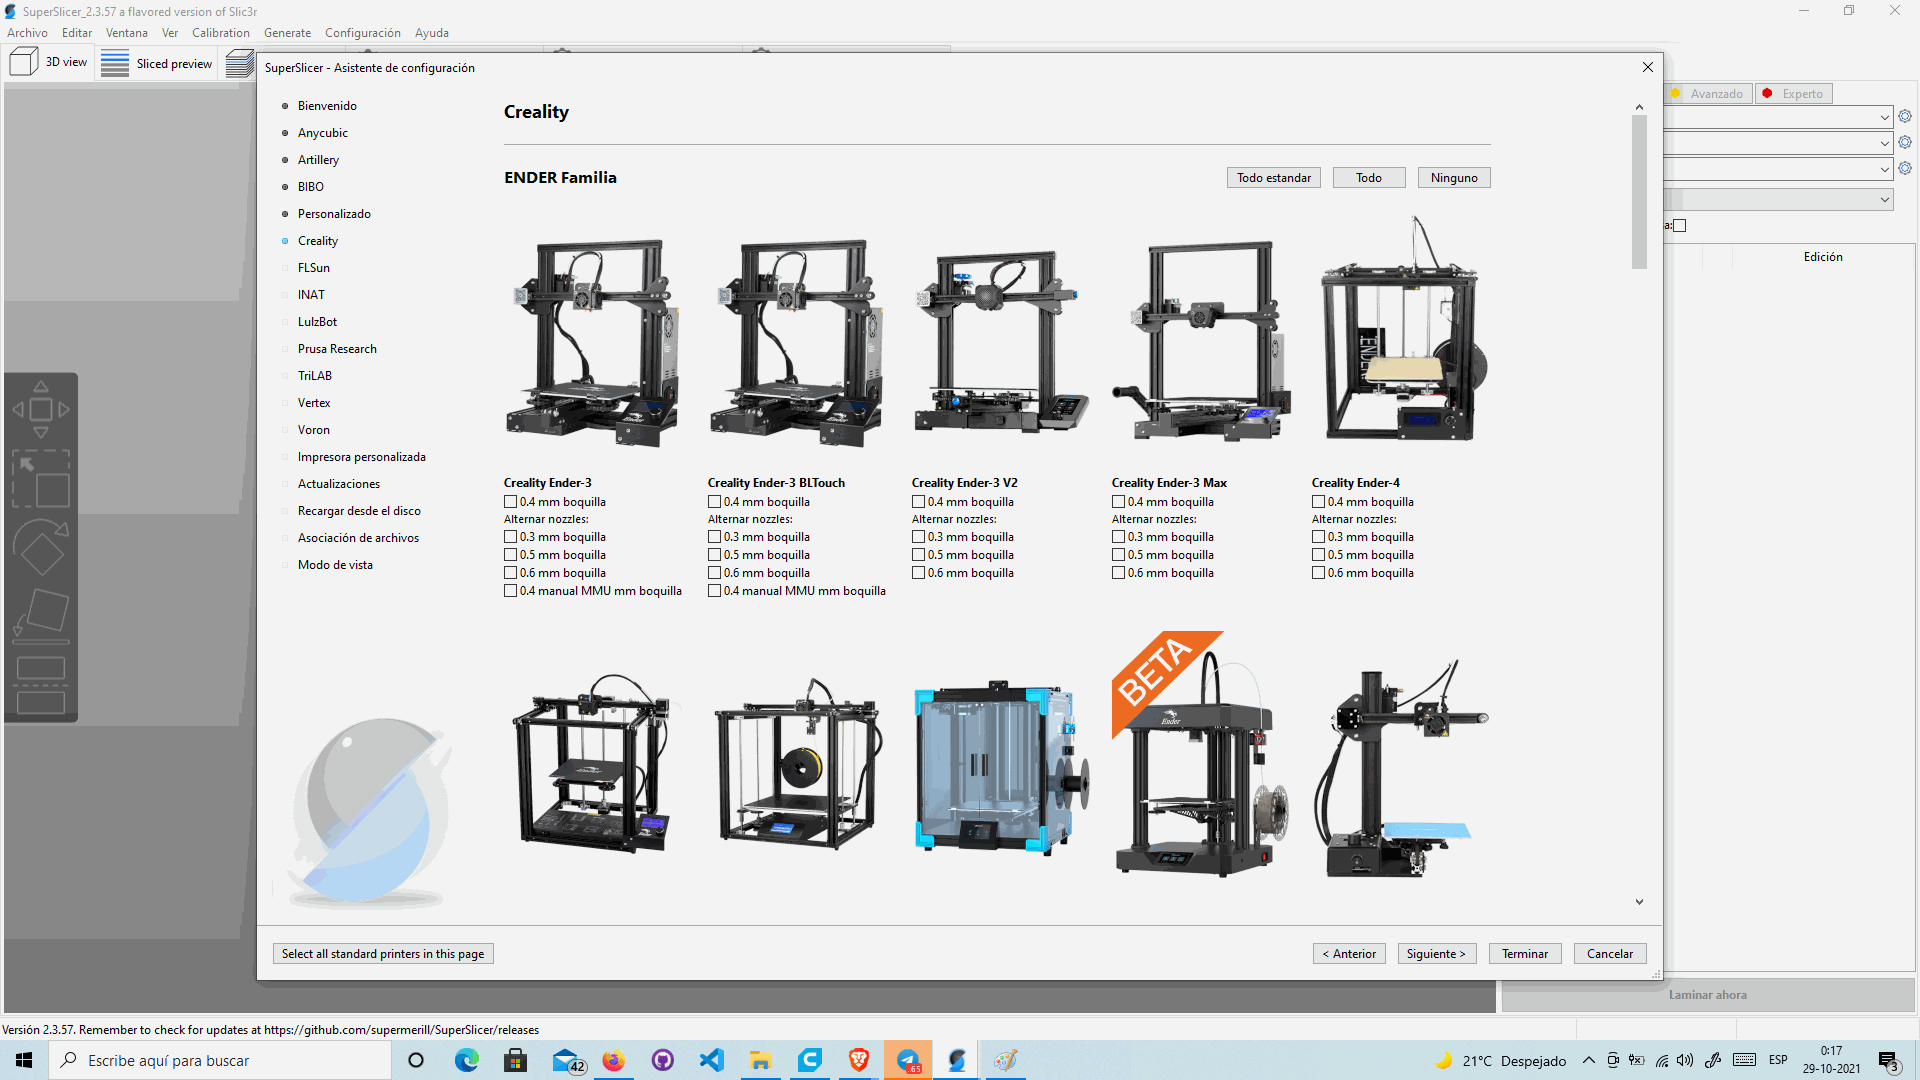This screenshot has height=1080, width=1920.
Task: Check Ender-3 V2 0.5 mm boquilla
Action: [x=918, y=555]
